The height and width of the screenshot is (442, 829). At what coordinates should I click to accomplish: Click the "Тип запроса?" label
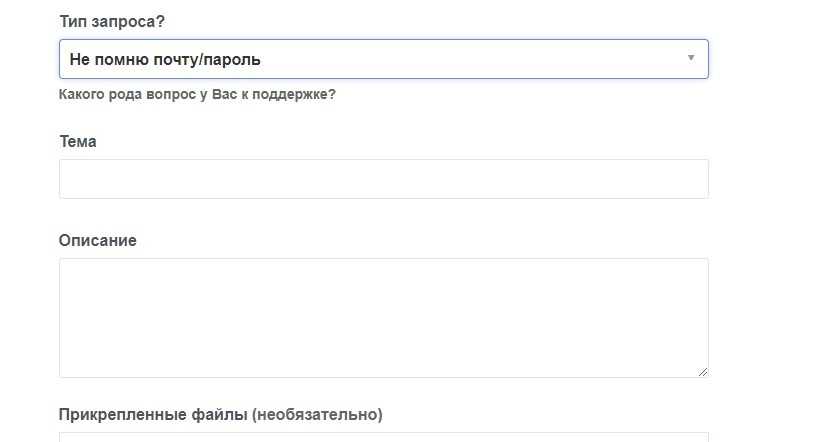pyautogui.click(x=112, y=21)
